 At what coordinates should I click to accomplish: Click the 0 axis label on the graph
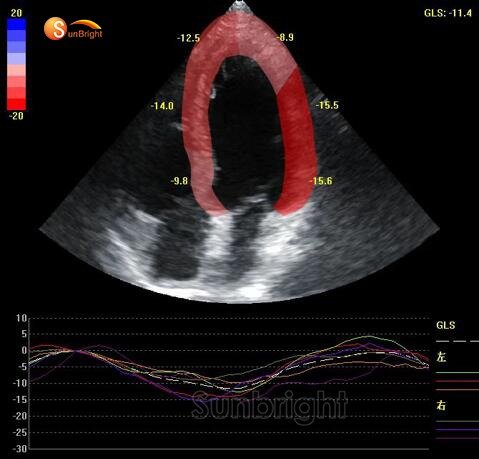24,350
